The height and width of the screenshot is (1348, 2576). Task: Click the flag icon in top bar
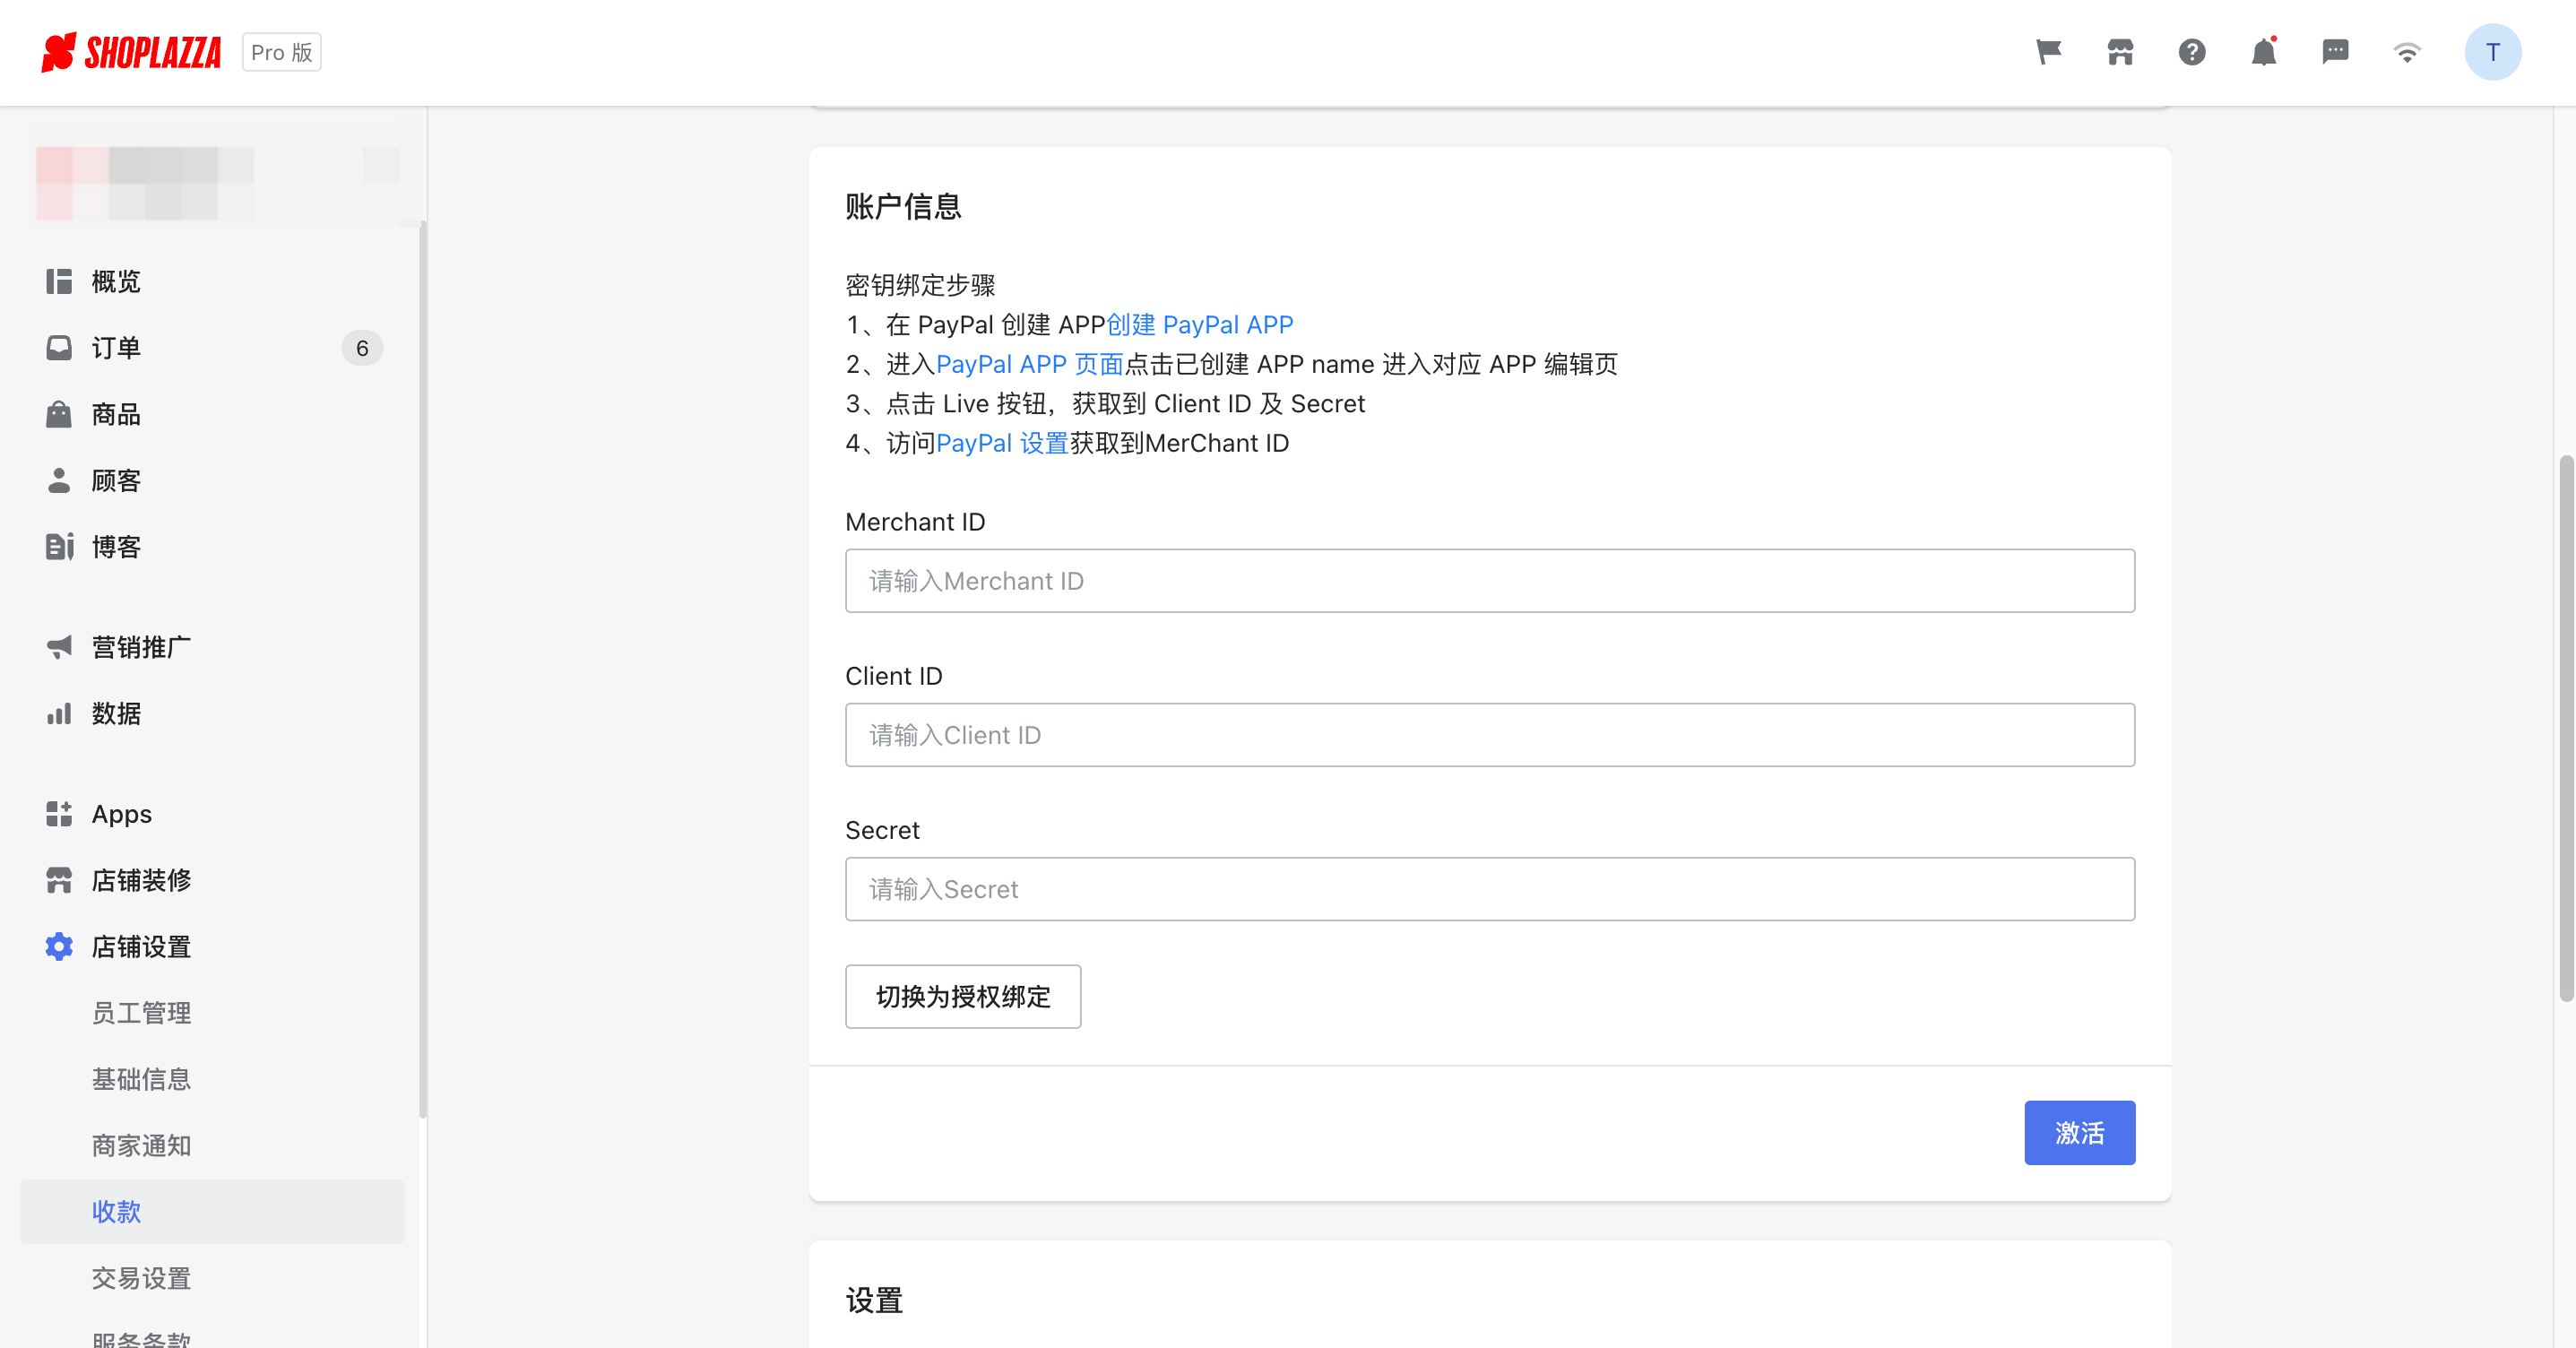coord(2048,52)
